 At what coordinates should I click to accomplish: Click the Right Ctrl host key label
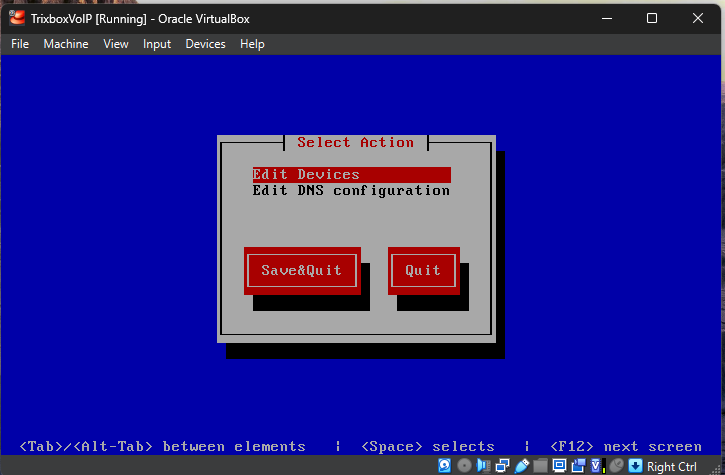coord(671,466)
